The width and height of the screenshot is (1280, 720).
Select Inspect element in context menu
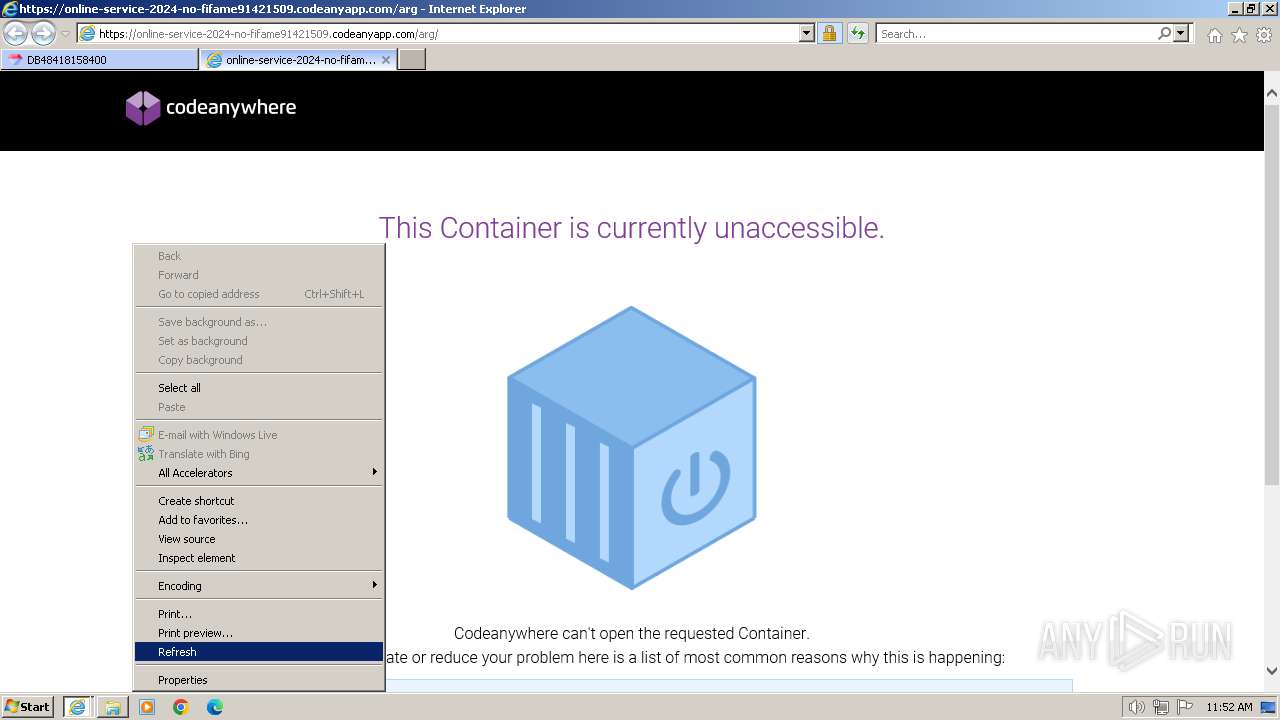point(259,558)
